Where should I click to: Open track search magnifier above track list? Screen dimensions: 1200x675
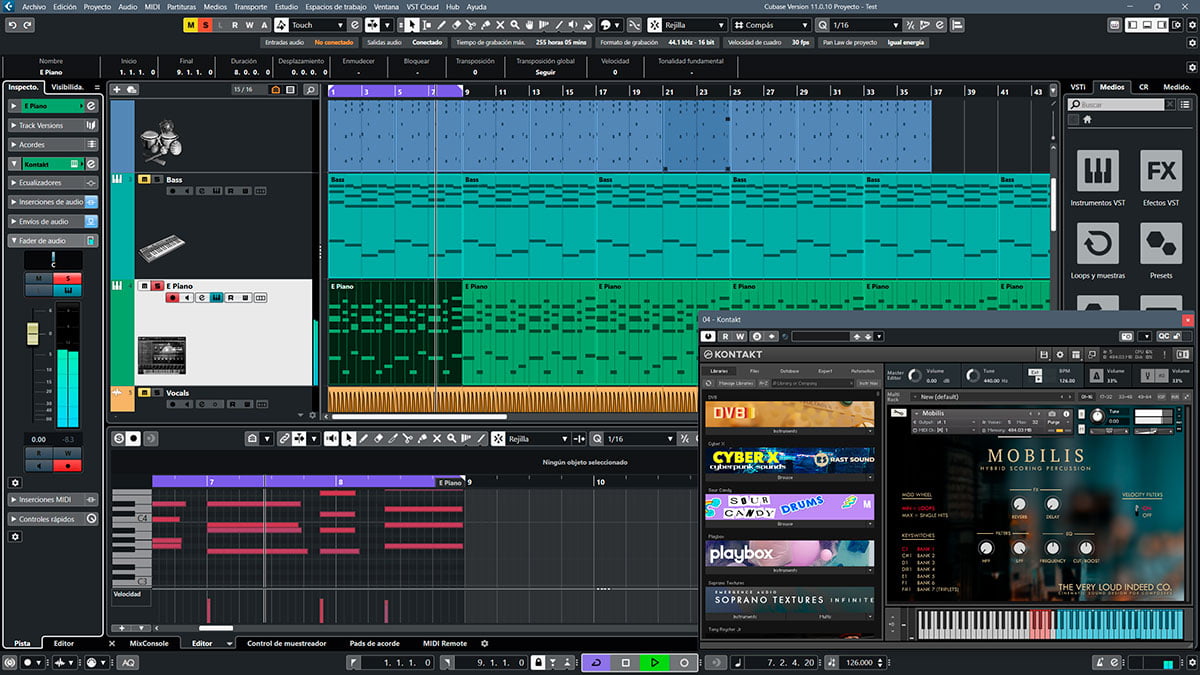click(x=310, y=90)
